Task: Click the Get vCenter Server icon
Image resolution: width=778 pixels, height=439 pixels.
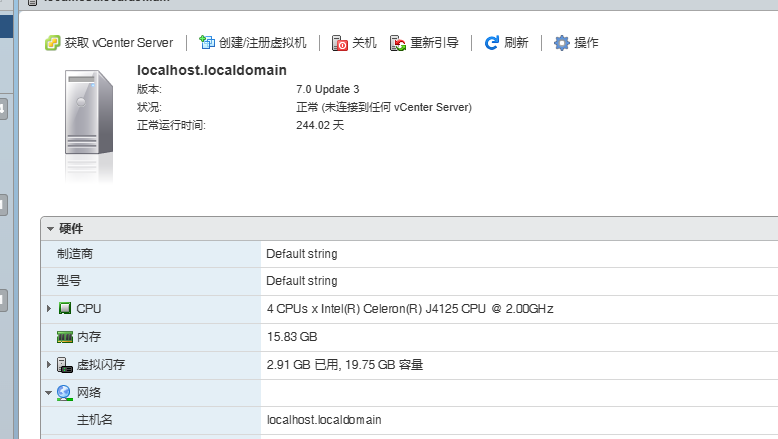Action: tap(52, 43)
